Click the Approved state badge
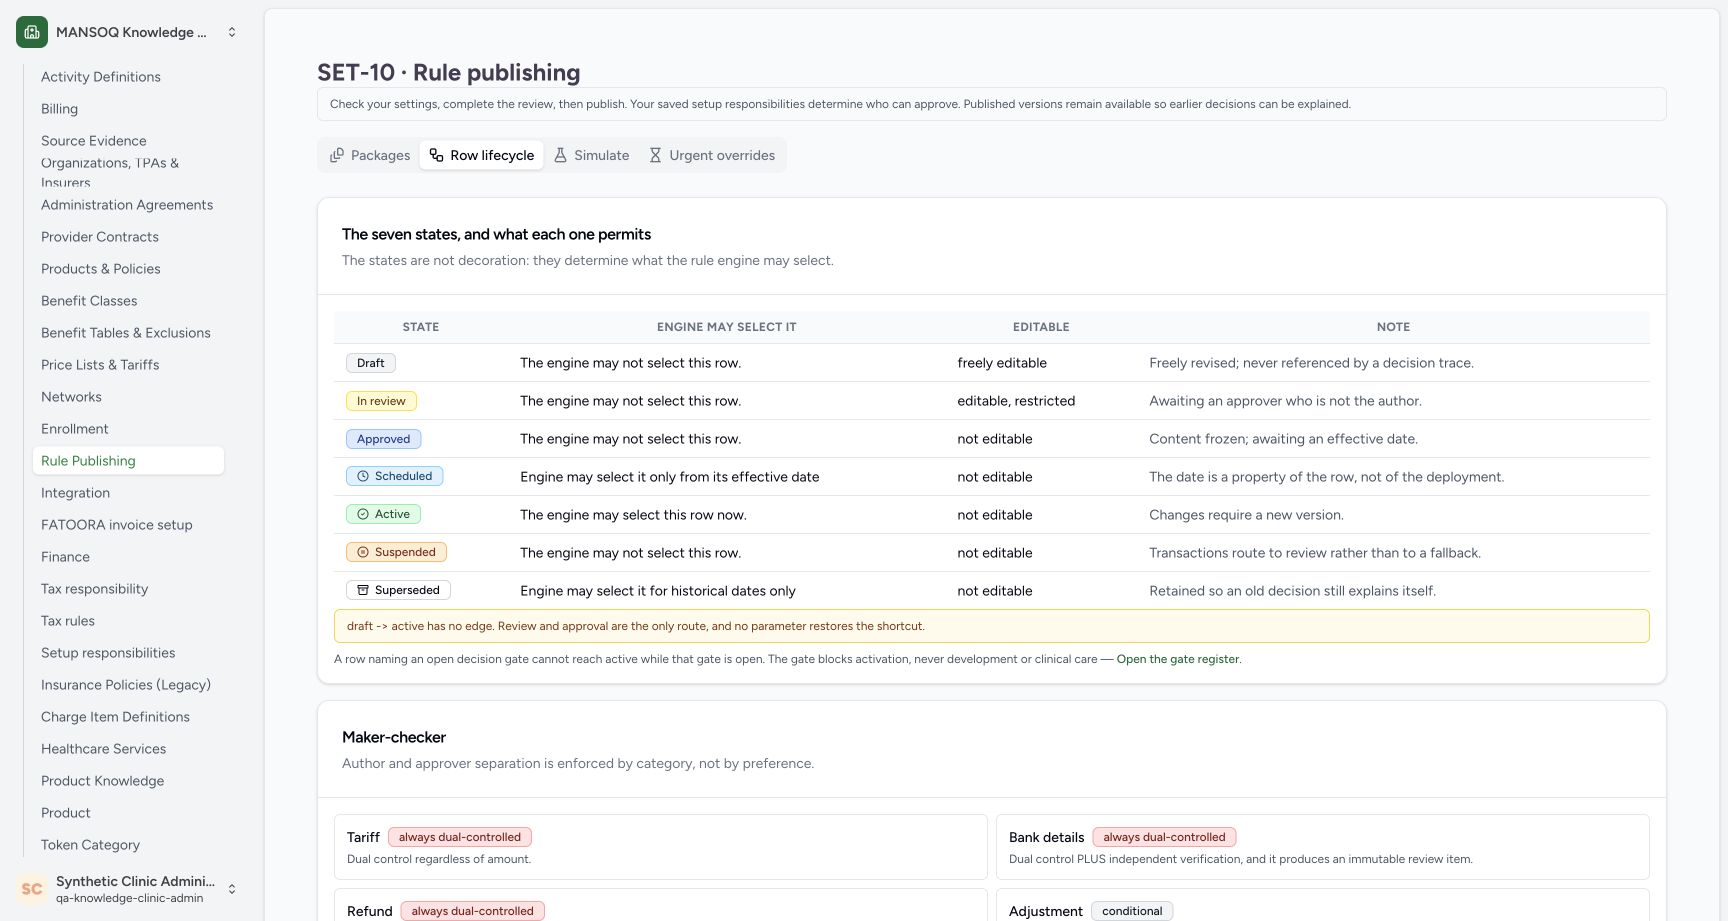 [384, 439]
